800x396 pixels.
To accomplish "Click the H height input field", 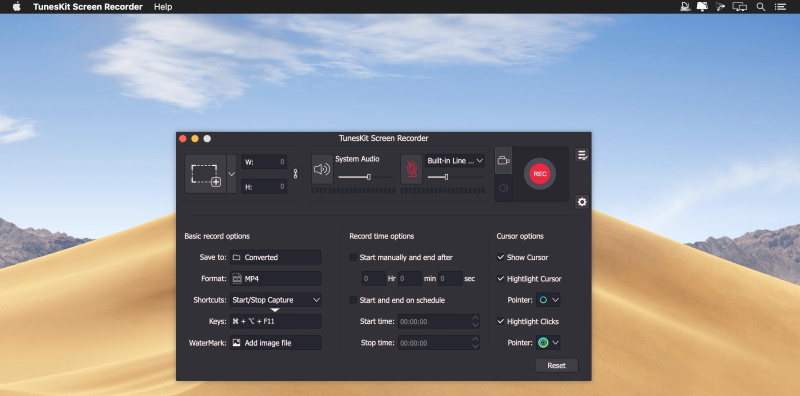I will (264, 187).
